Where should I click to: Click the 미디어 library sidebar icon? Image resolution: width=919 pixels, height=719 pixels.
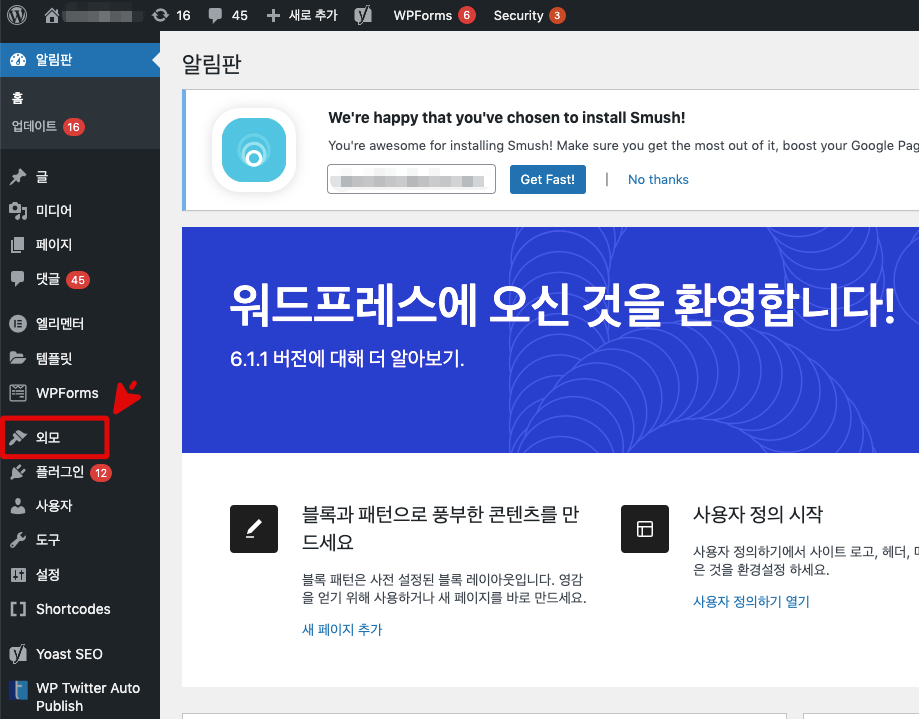click(20, 210)
